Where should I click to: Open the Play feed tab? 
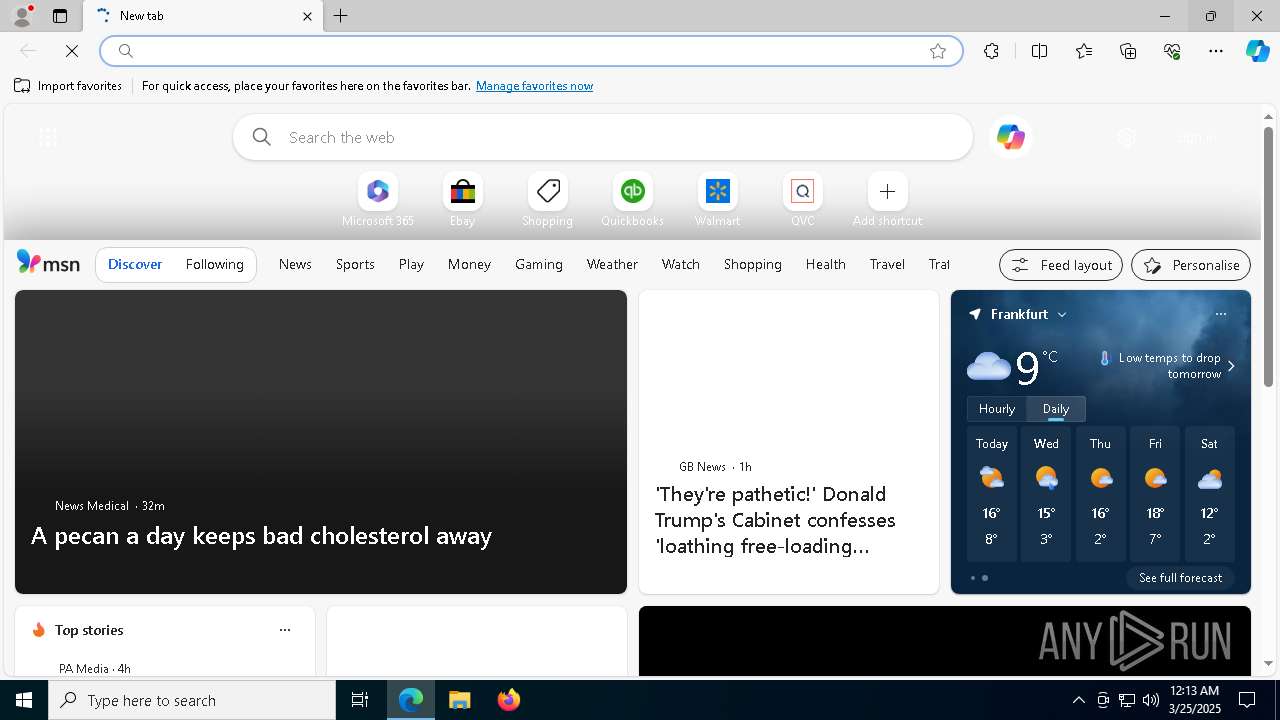coord(411,264)
